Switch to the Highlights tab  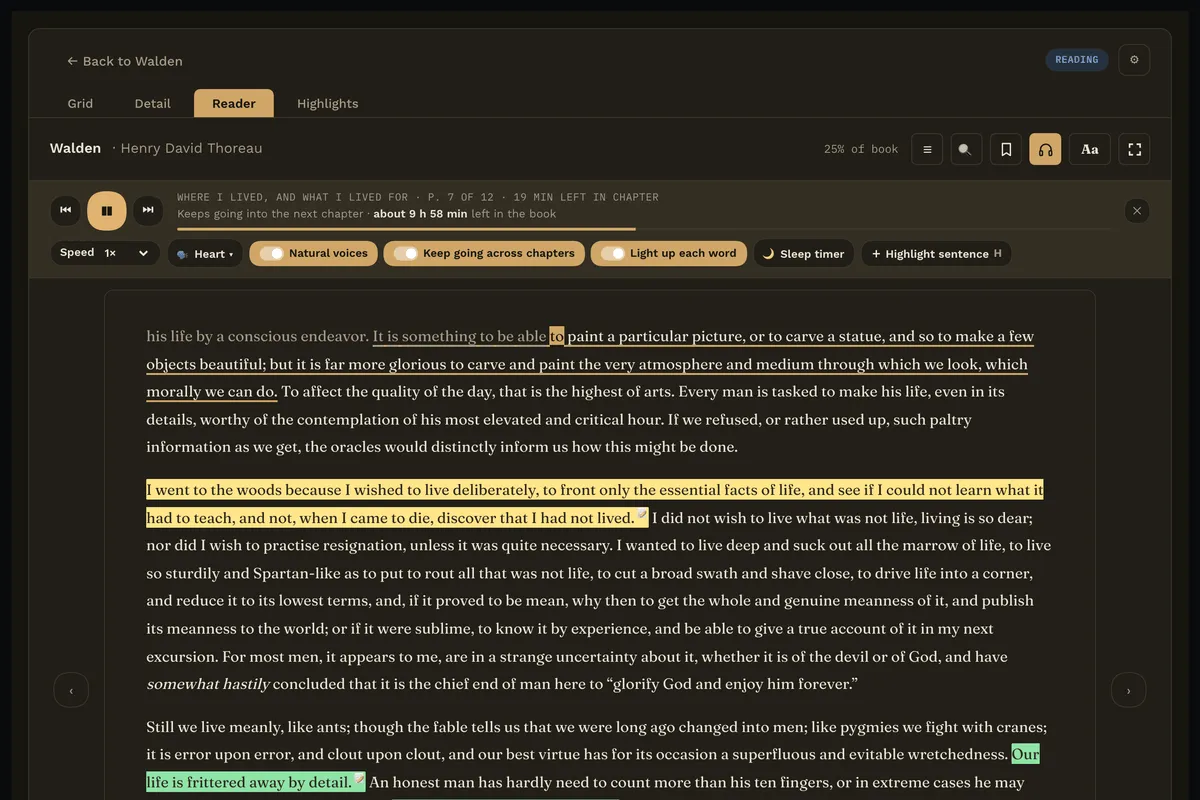[327, 103]
